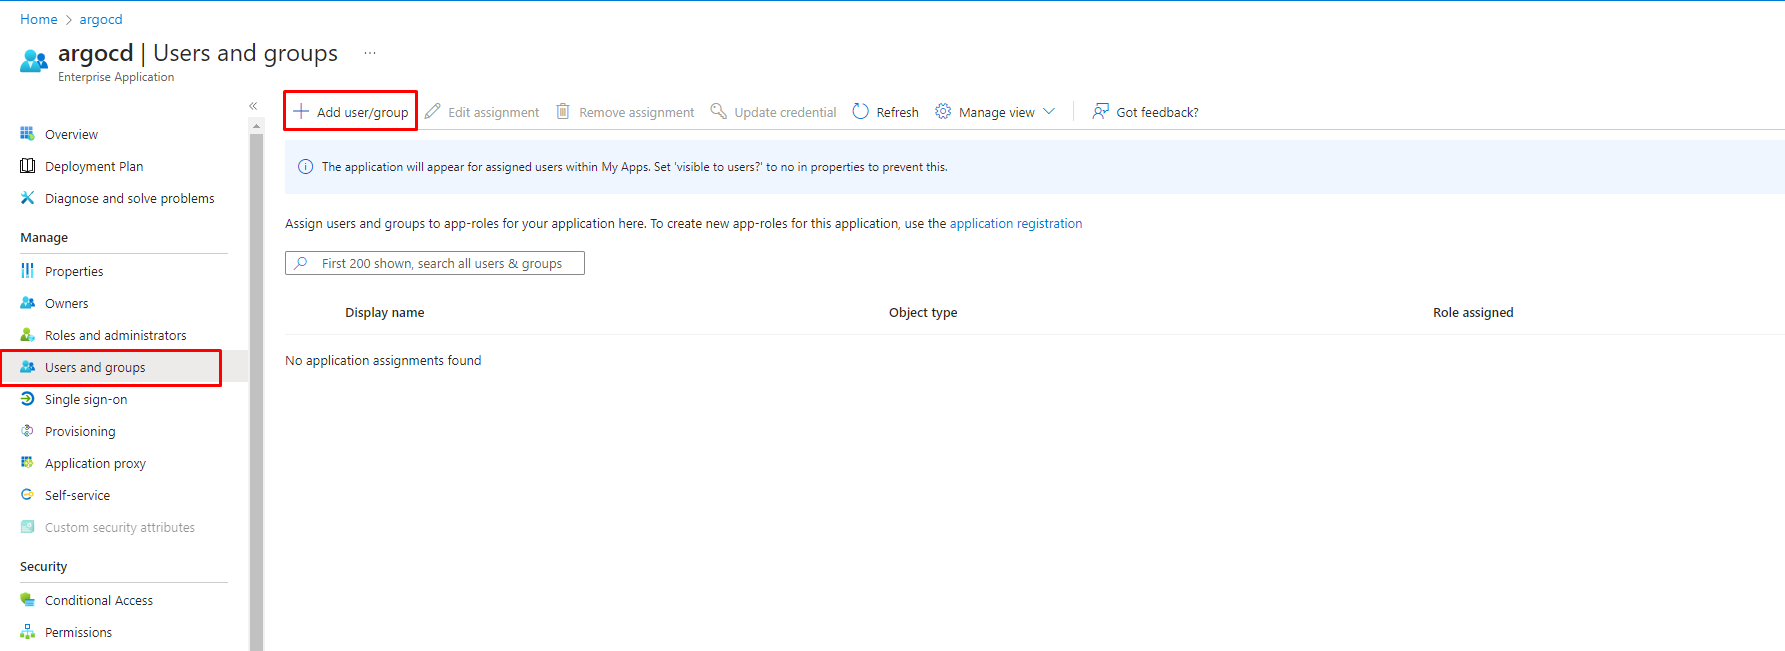The width and height of the screenshot is (1785, 651).
Task: Open Application proxy menu item
Action: click(x=95, y=463)
